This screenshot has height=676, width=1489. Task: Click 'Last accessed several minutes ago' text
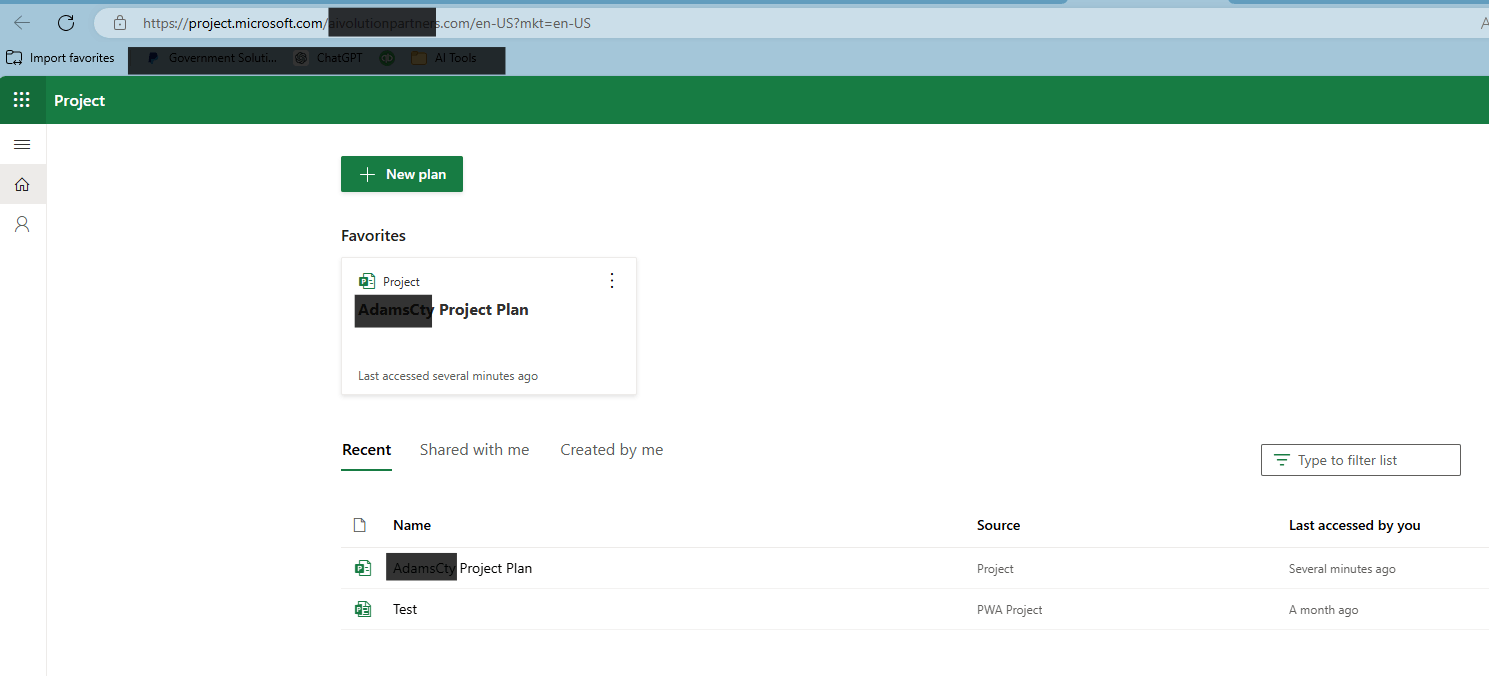pyautogui.click(x=448, y=376)
